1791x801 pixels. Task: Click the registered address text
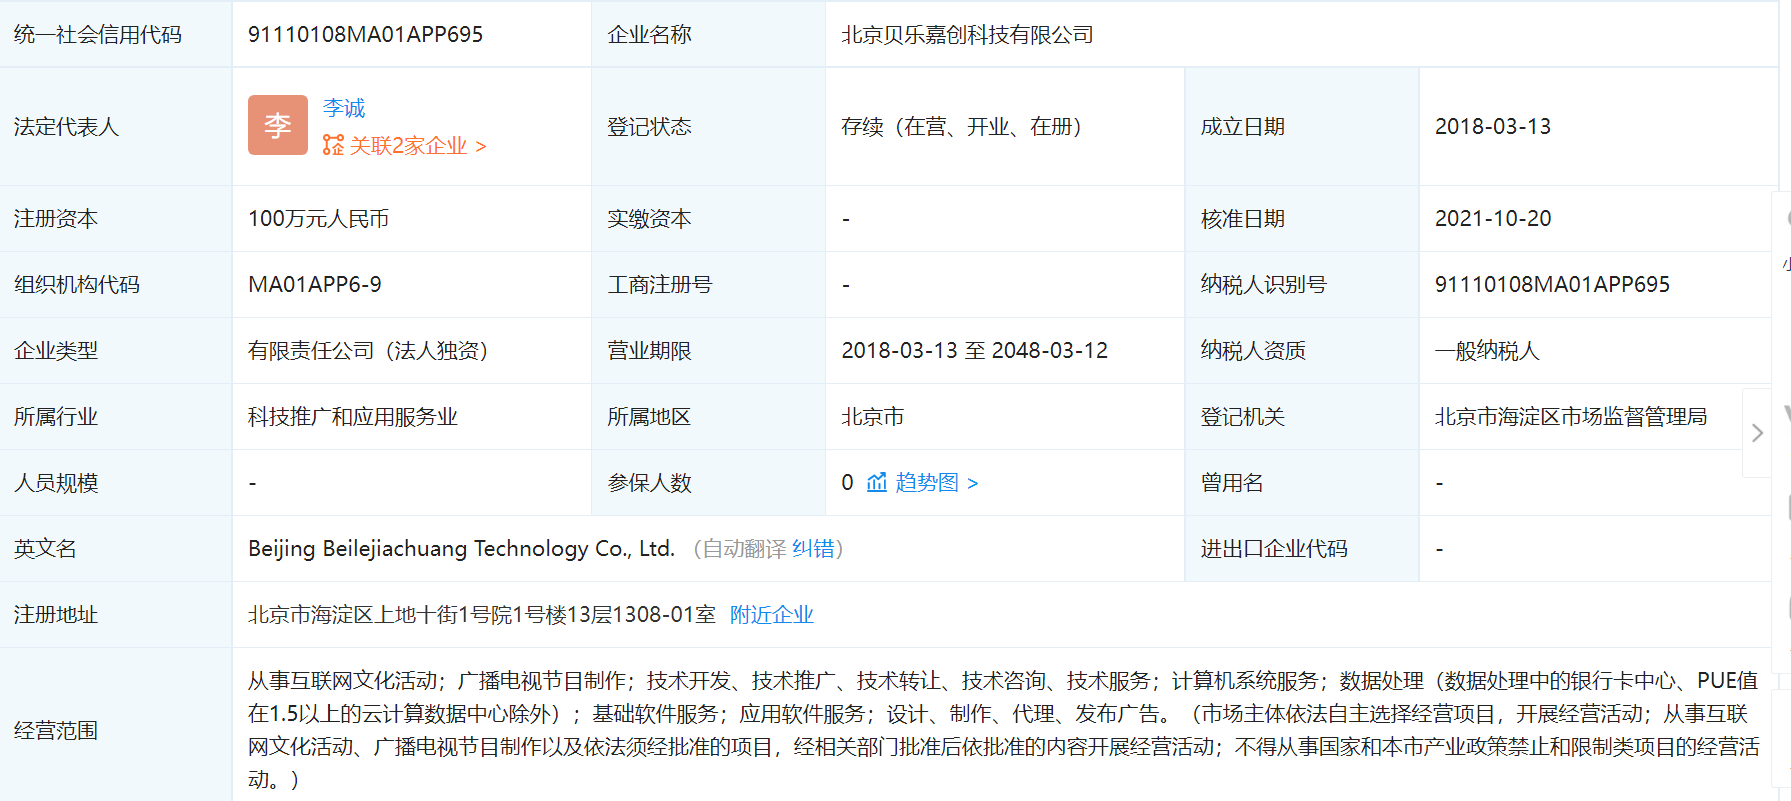coord(481,615)
